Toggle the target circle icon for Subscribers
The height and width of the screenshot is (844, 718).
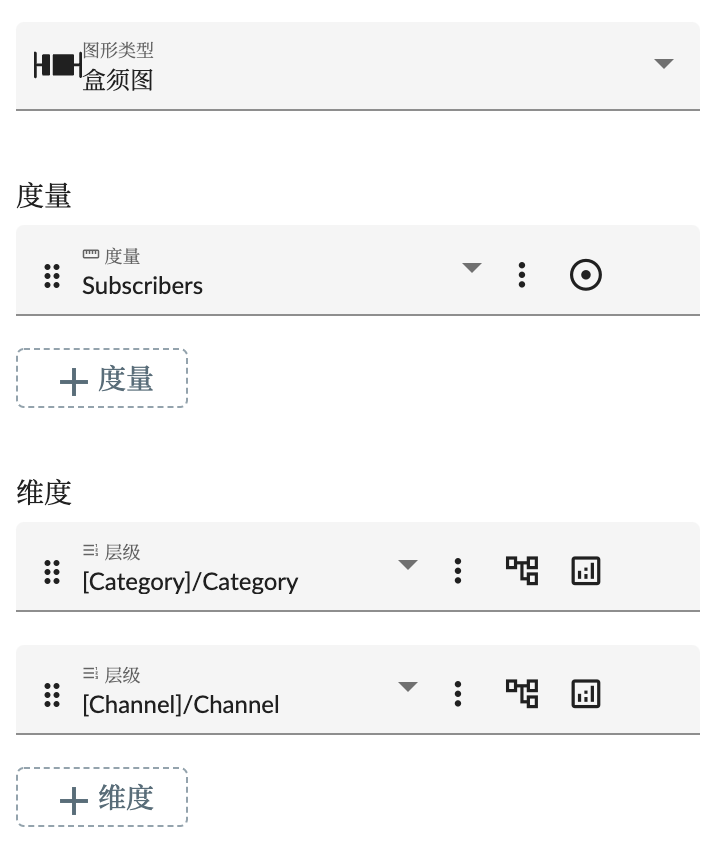coord(586,275)
